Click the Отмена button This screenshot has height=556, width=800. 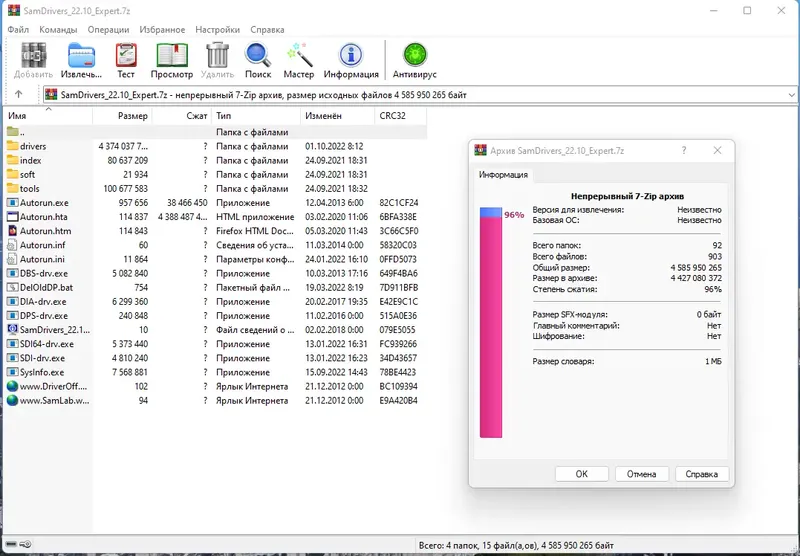click(x=641, y=474)
